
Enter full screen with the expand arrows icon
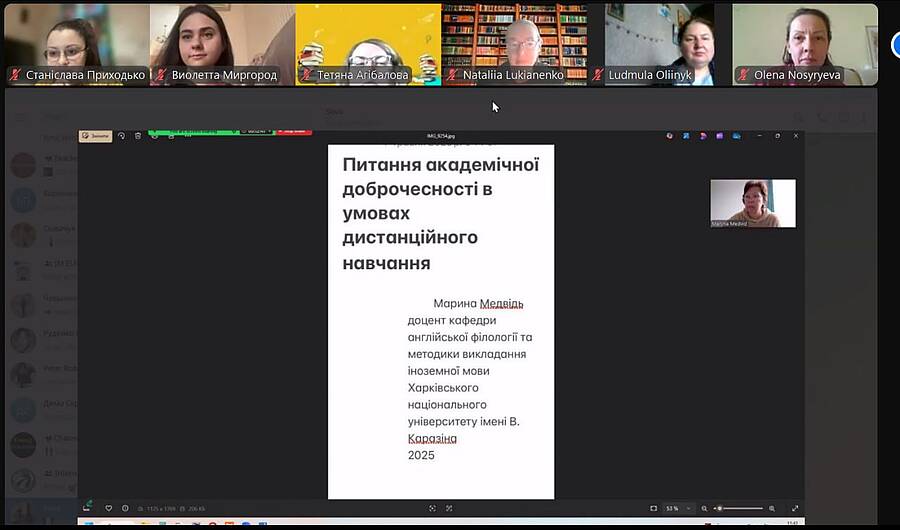point(795,508)
